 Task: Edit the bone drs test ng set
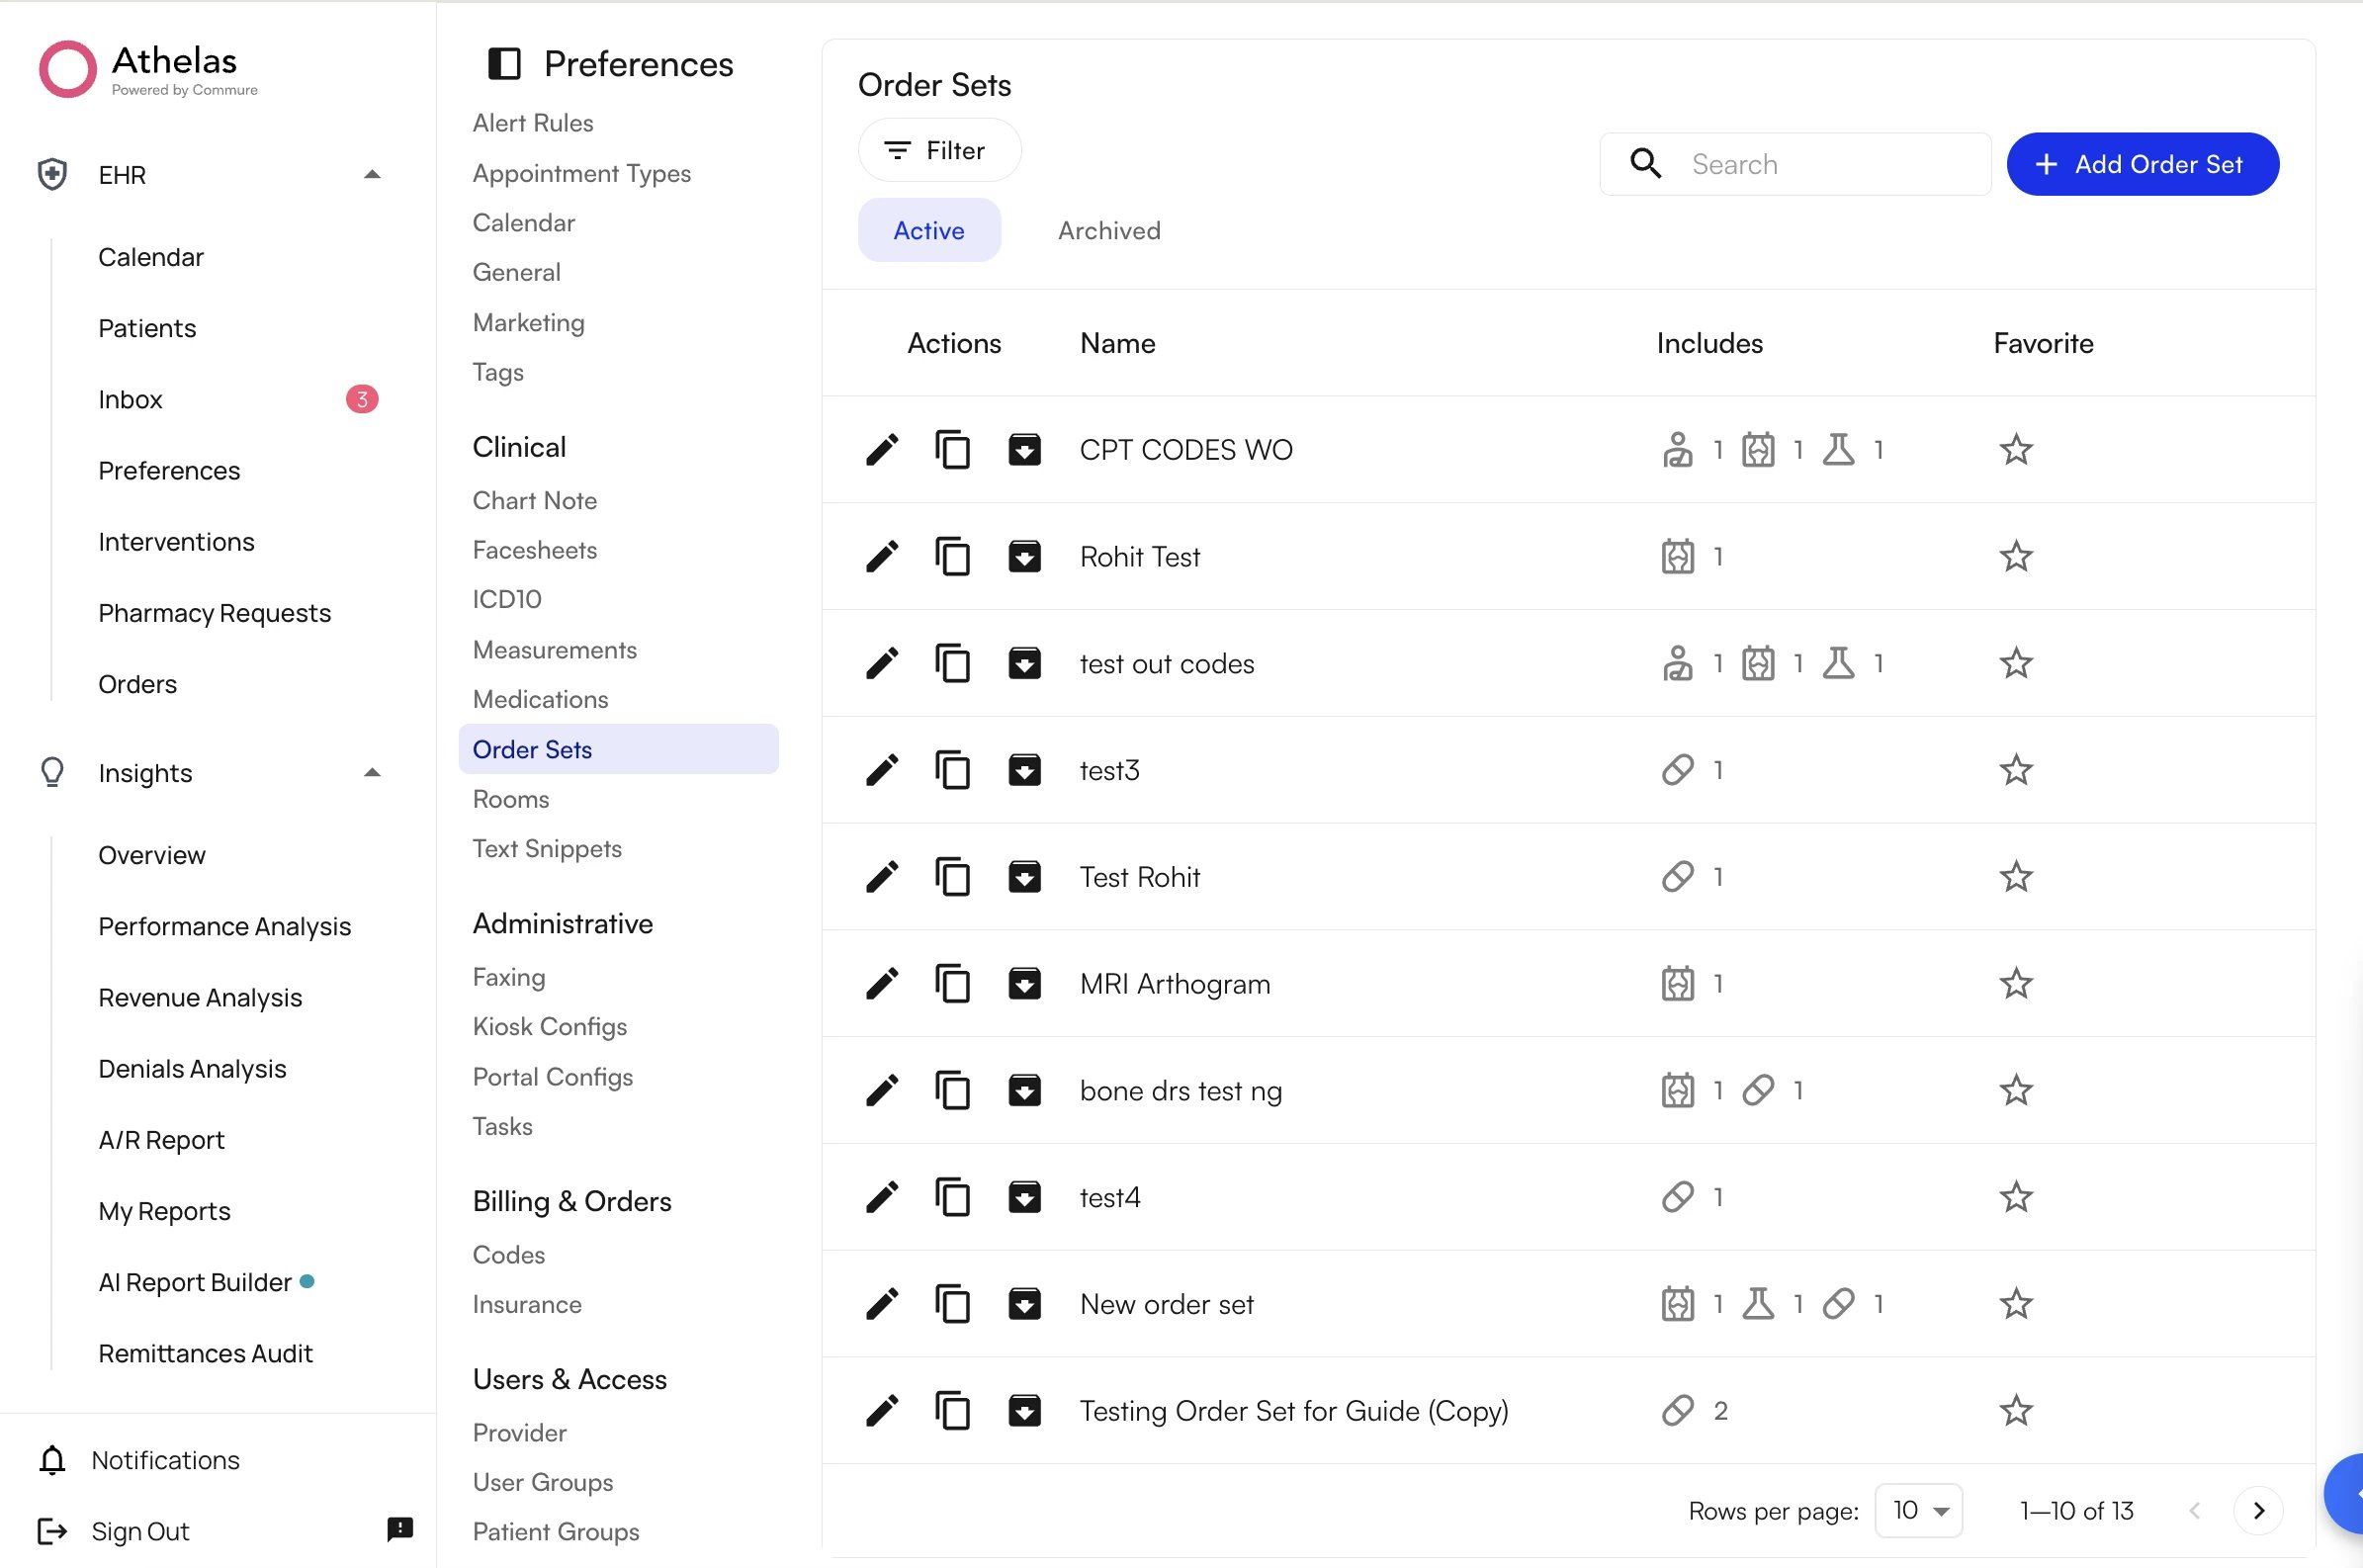881,1091
